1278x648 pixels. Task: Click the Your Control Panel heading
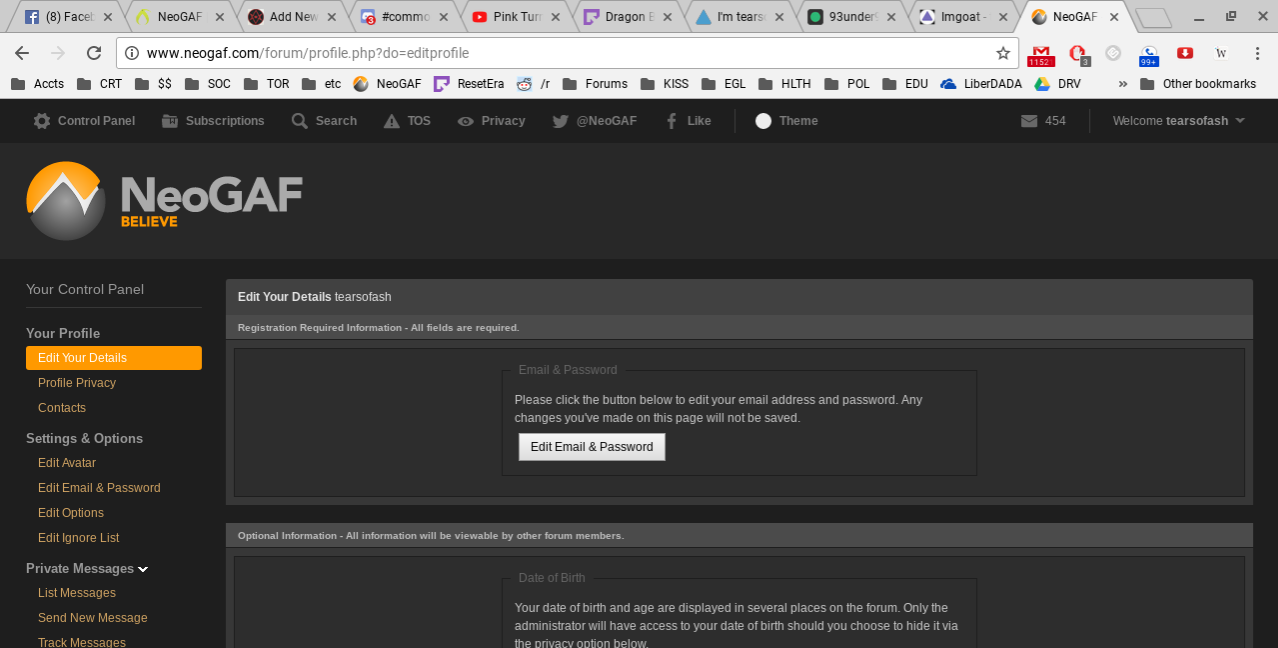85,289
